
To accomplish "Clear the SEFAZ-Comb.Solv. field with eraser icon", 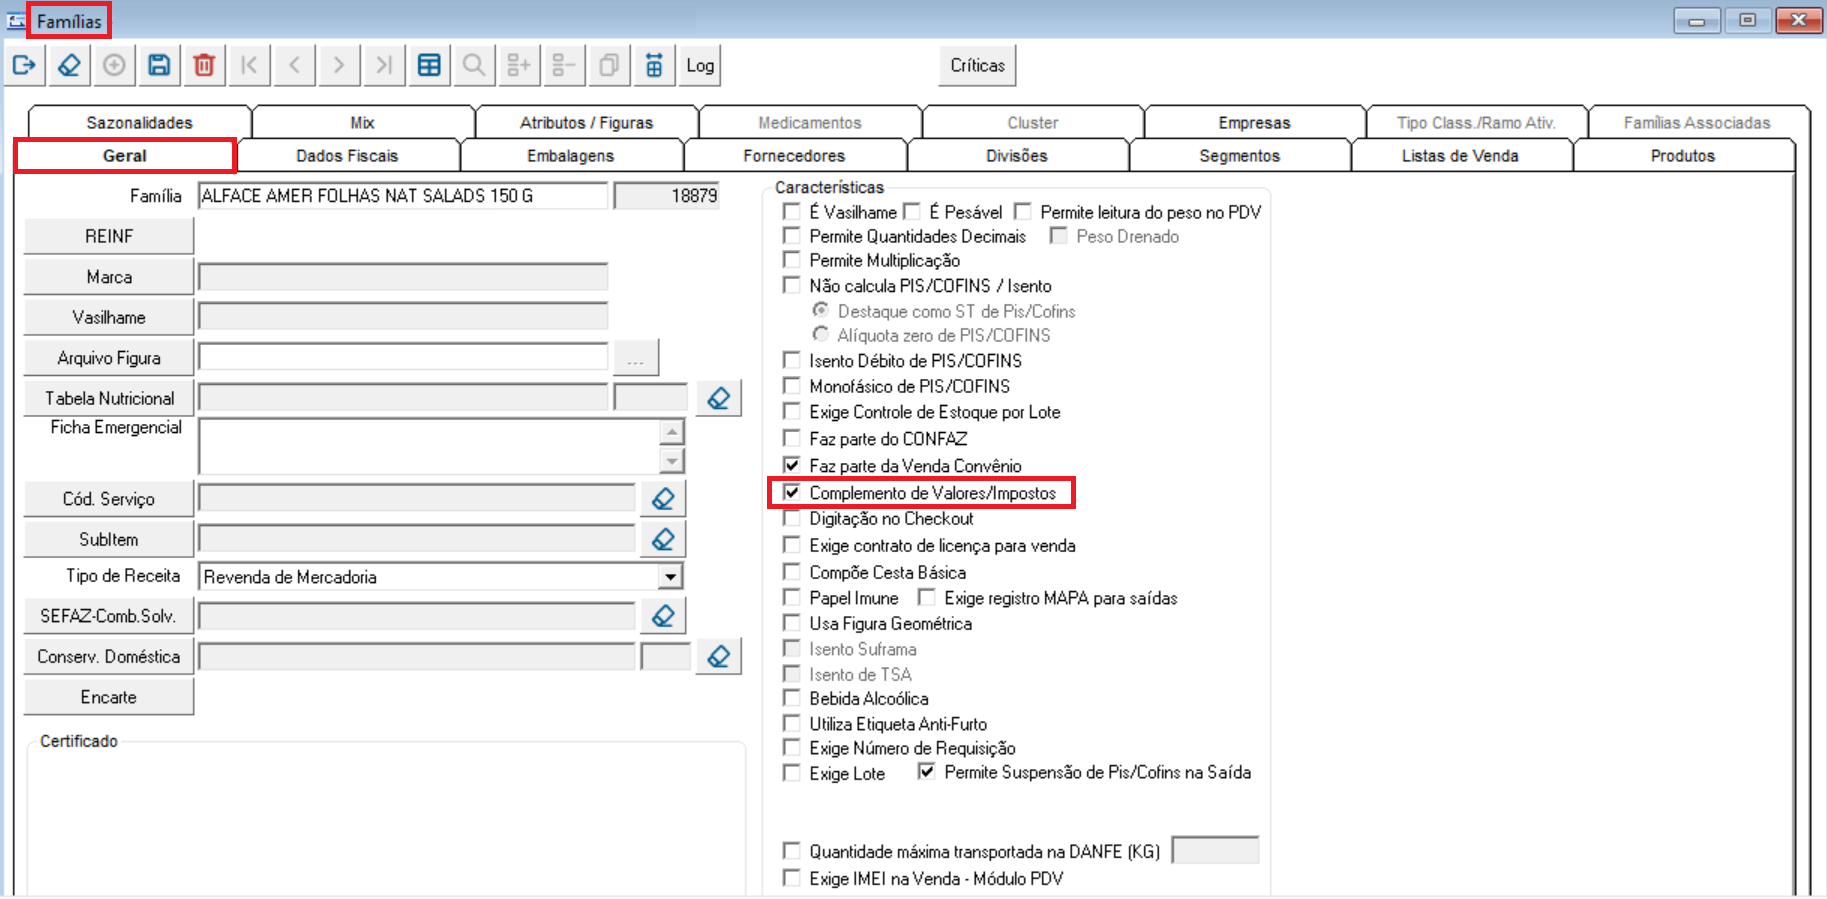I will 663,616.
